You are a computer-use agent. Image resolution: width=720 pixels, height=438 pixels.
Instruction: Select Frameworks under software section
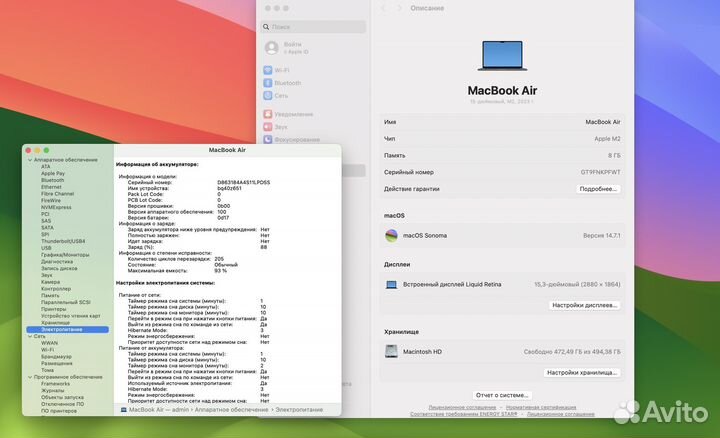pyautogui.click(x=56, y=384)
